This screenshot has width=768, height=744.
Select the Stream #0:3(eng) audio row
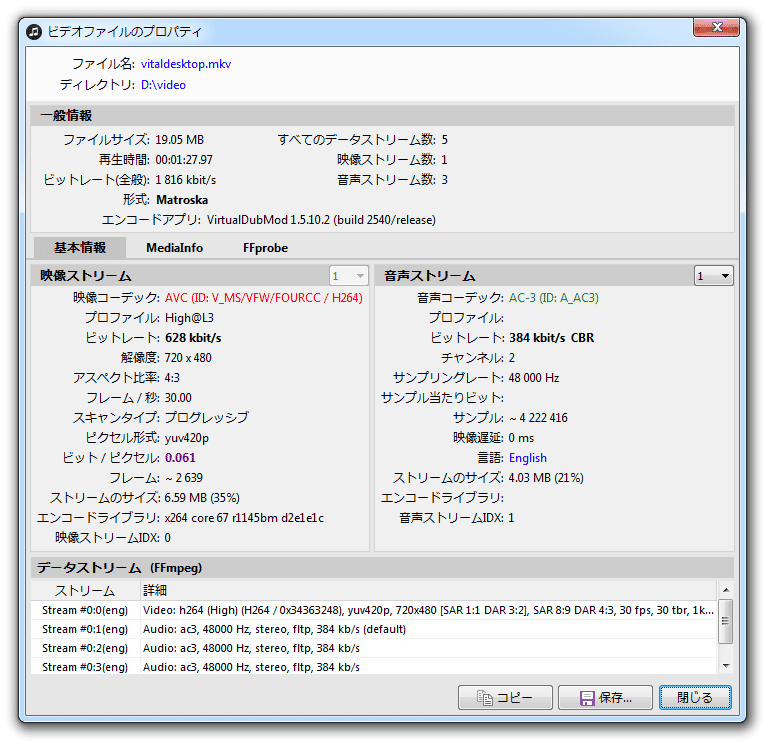point(374,667)
